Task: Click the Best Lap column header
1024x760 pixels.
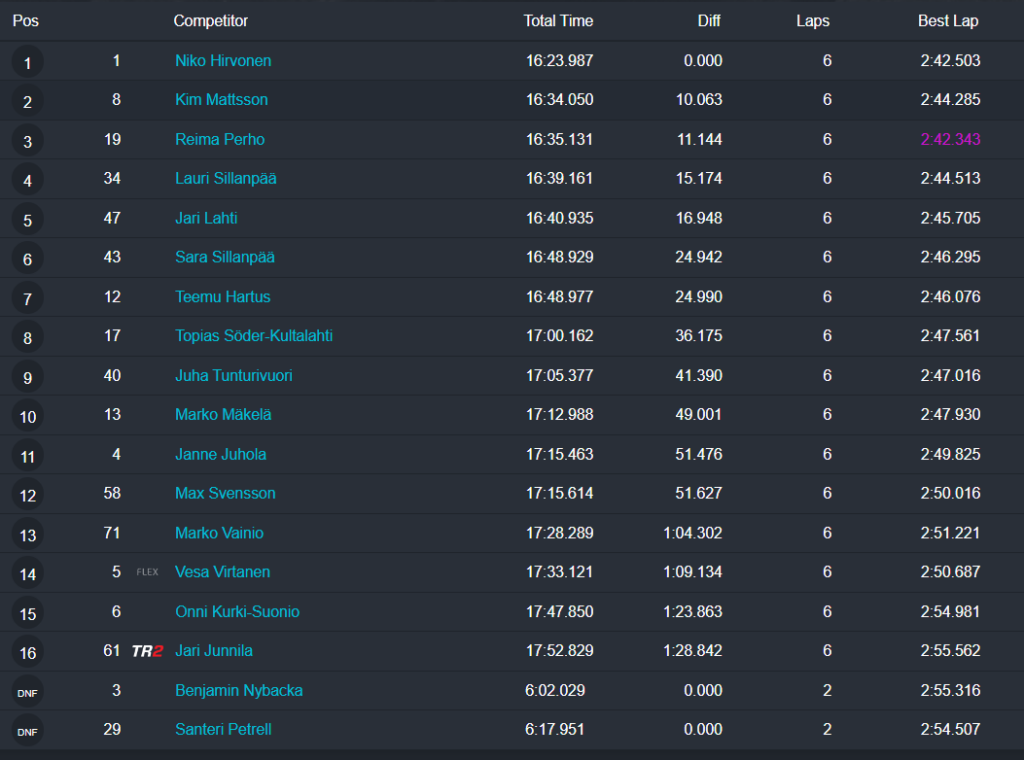Action: pos(948,21)
